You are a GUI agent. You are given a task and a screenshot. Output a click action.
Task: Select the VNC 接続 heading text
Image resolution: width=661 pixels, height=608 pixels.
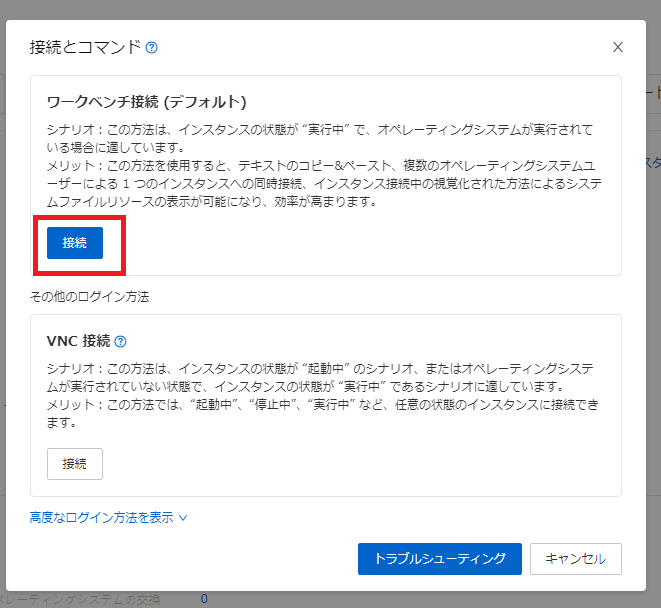pos(78,341)
